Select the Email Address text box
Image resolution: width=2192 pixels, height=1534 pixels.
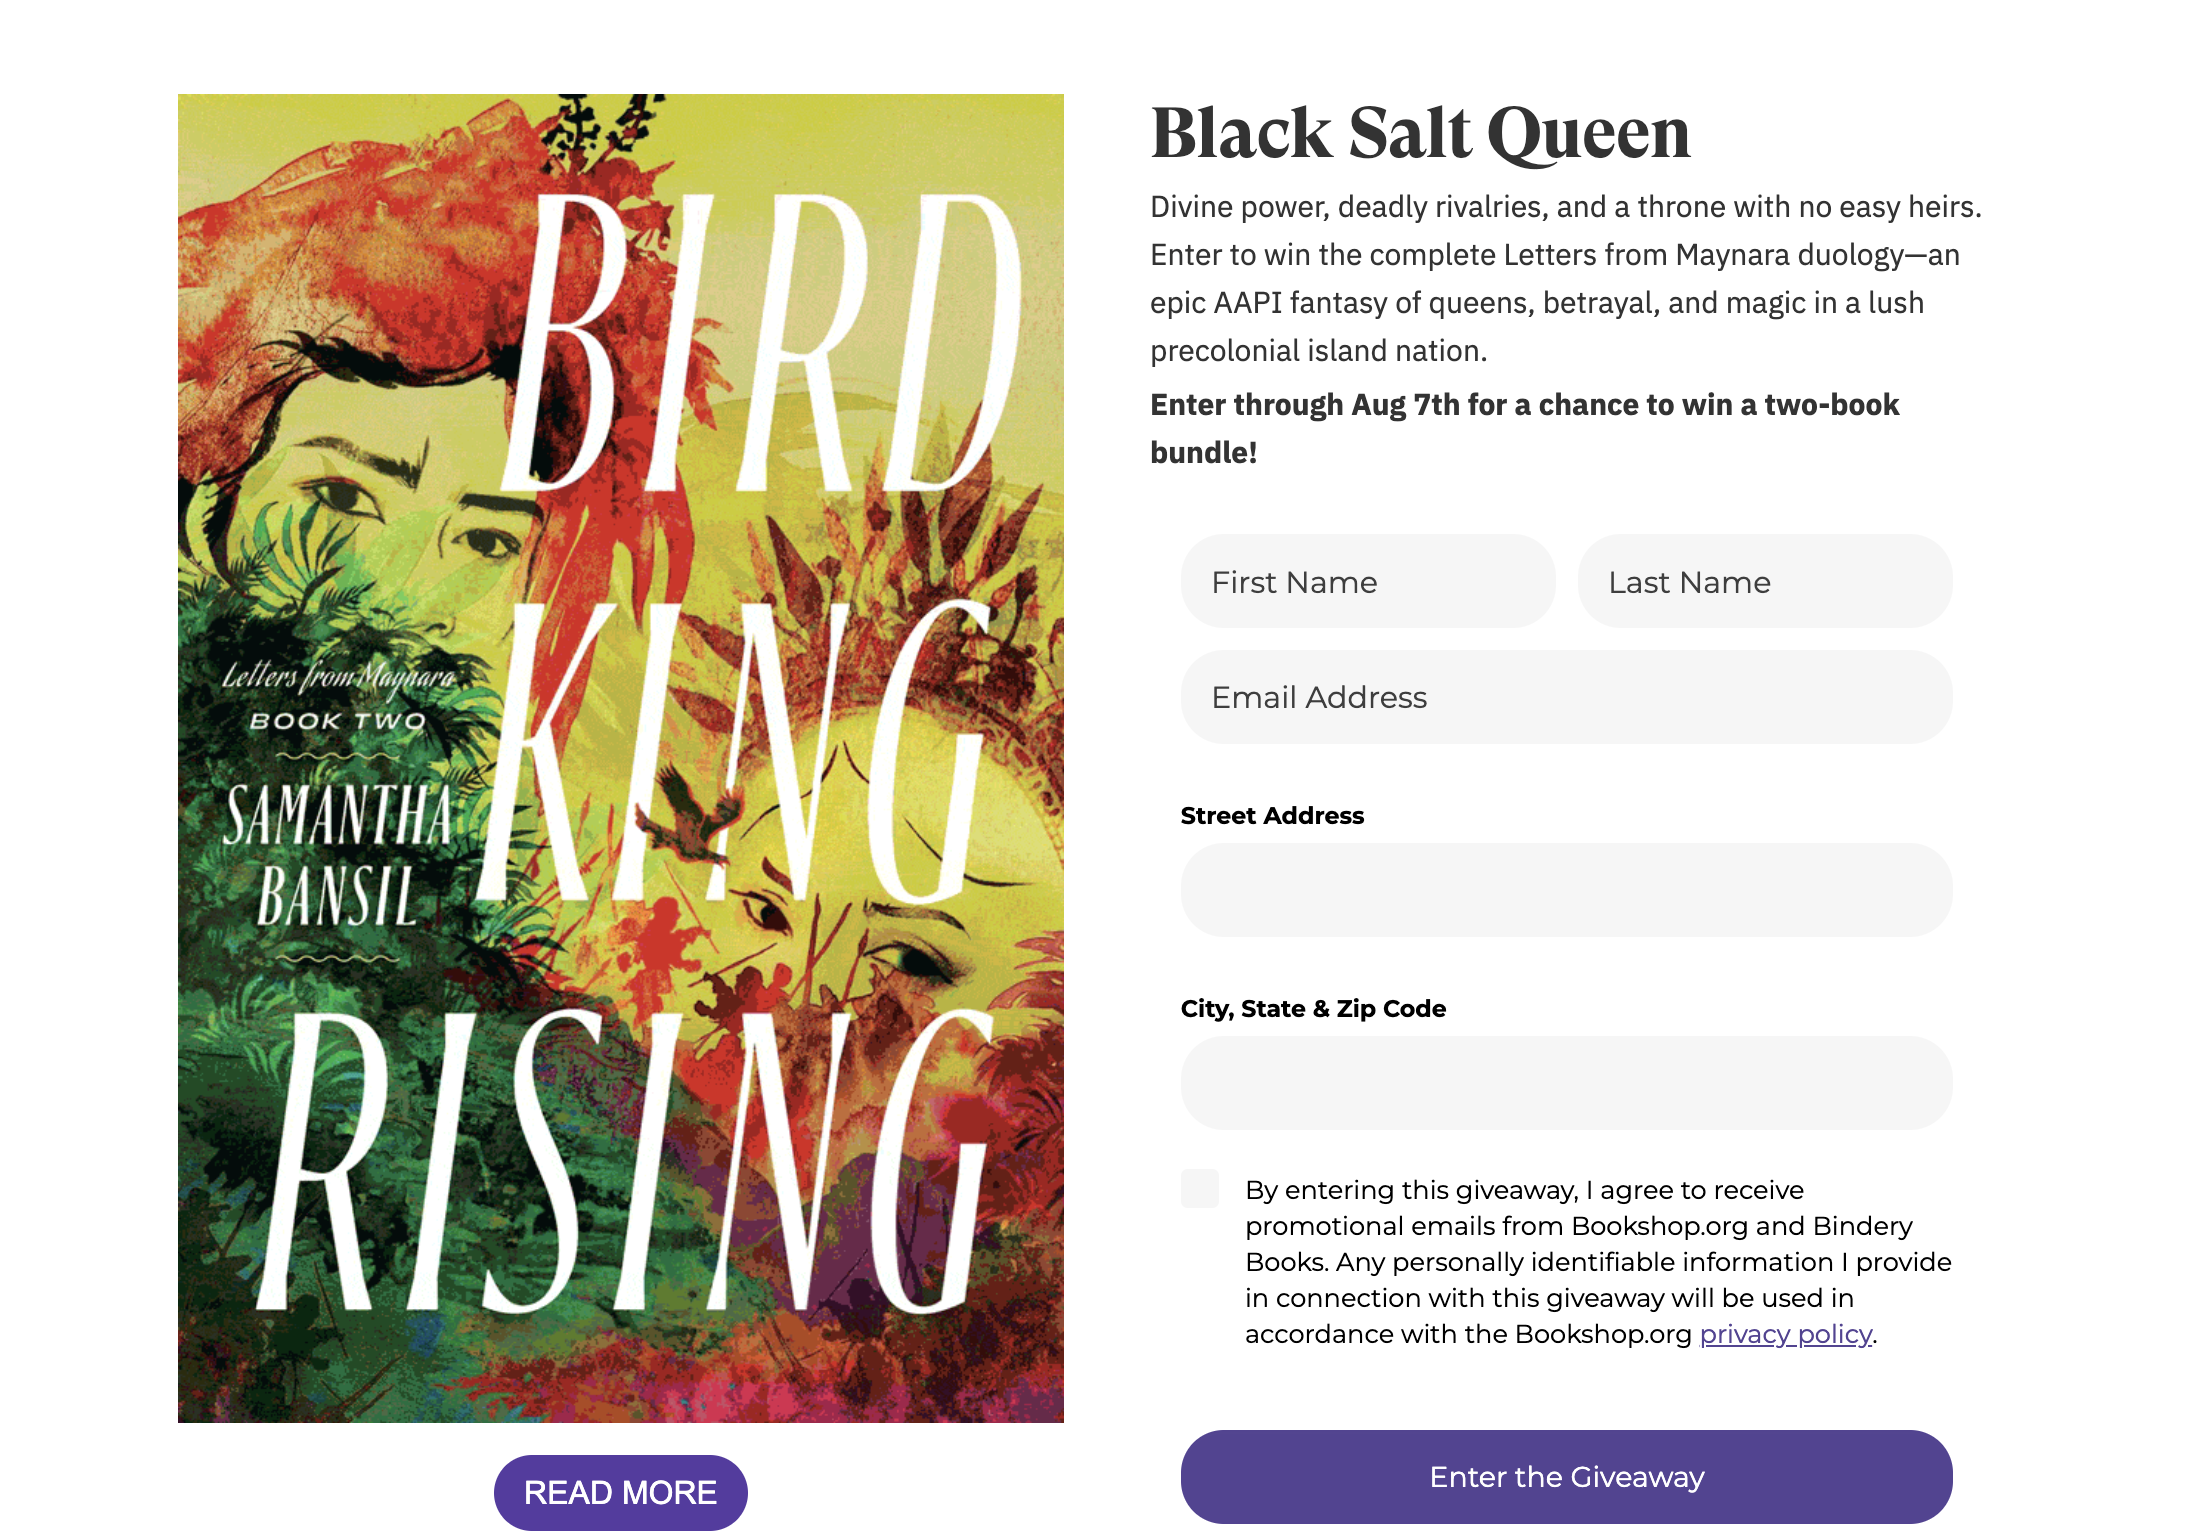click(x=1566, y=697)
